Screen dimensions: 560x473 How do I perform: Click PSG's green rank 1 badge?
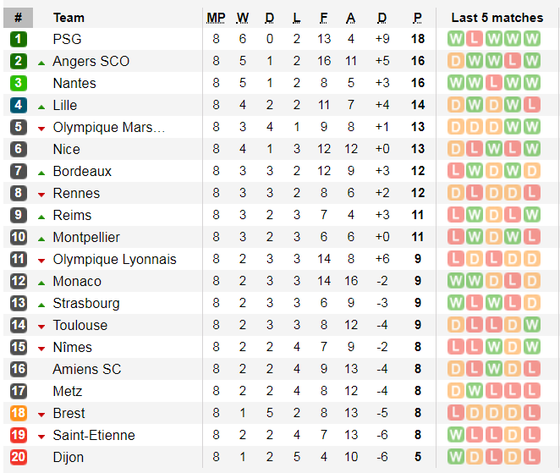tap(18, 39)
